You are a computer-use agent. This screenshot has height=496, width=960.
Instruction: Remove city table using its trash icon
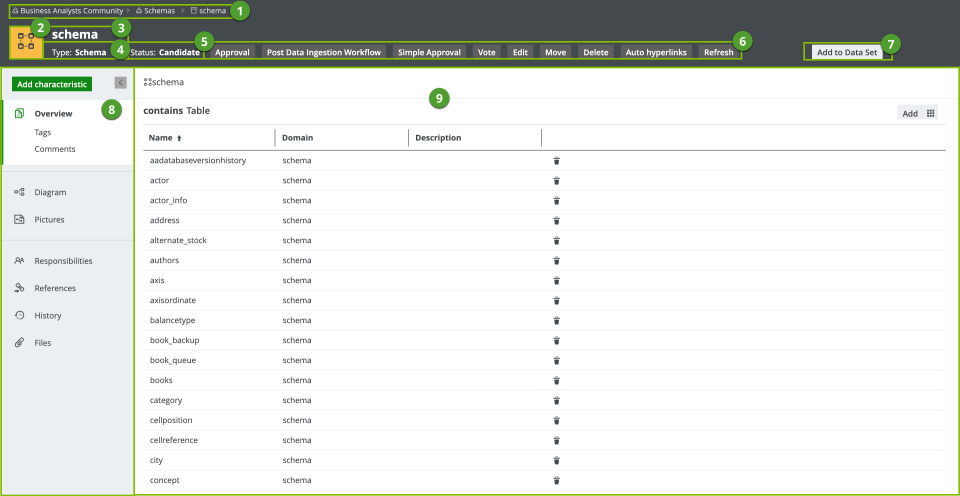[557, 460]
